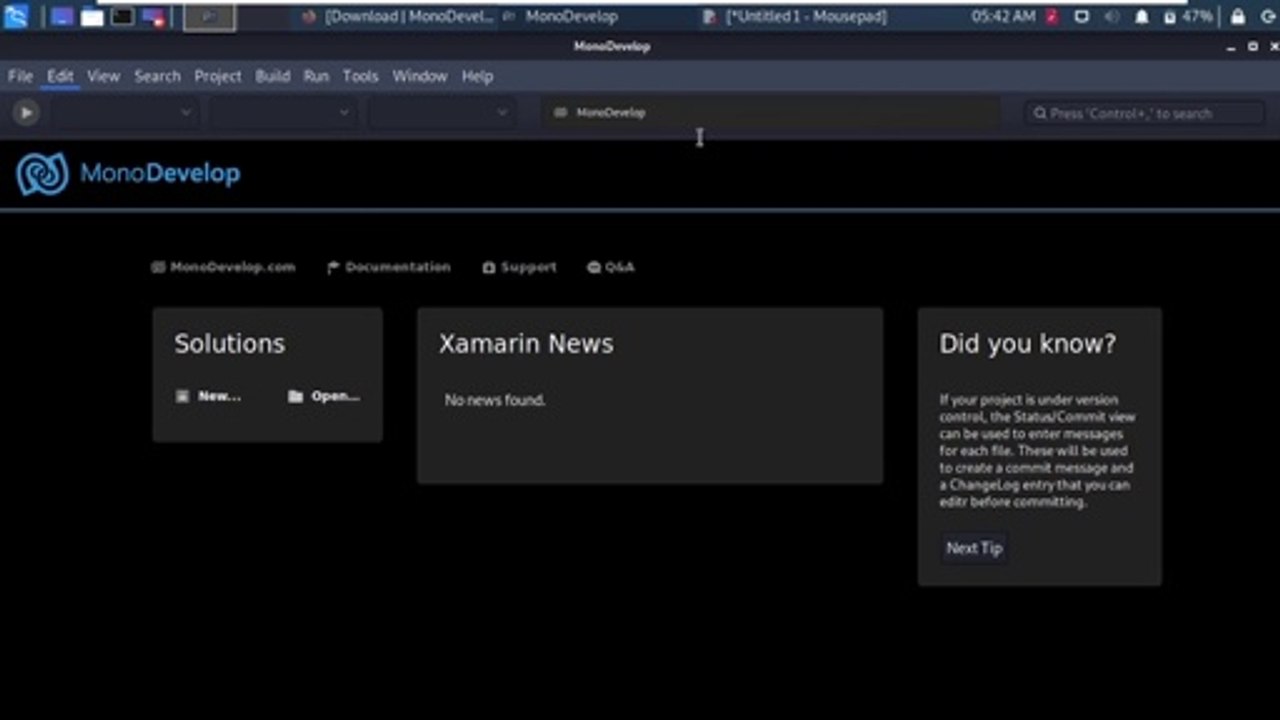The width and height of the screenshot is (1280, 720).
Task: Click the MonoDevelop status bar area
Action: coord(771,113)
